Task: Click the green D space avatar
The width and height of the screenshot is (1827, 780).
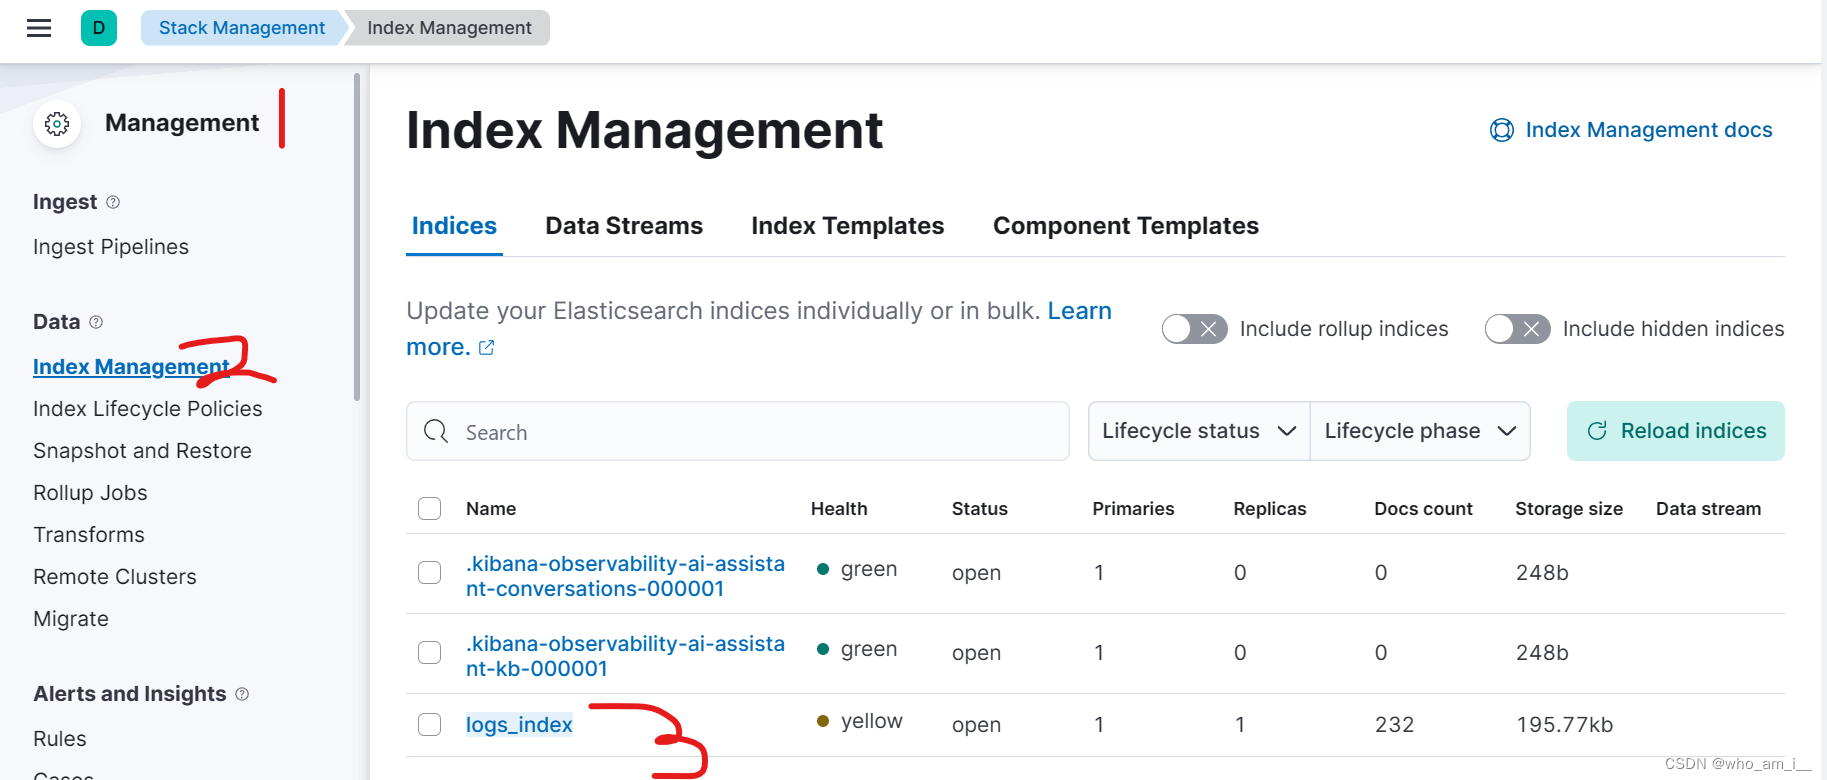Action: click(99, 28)
